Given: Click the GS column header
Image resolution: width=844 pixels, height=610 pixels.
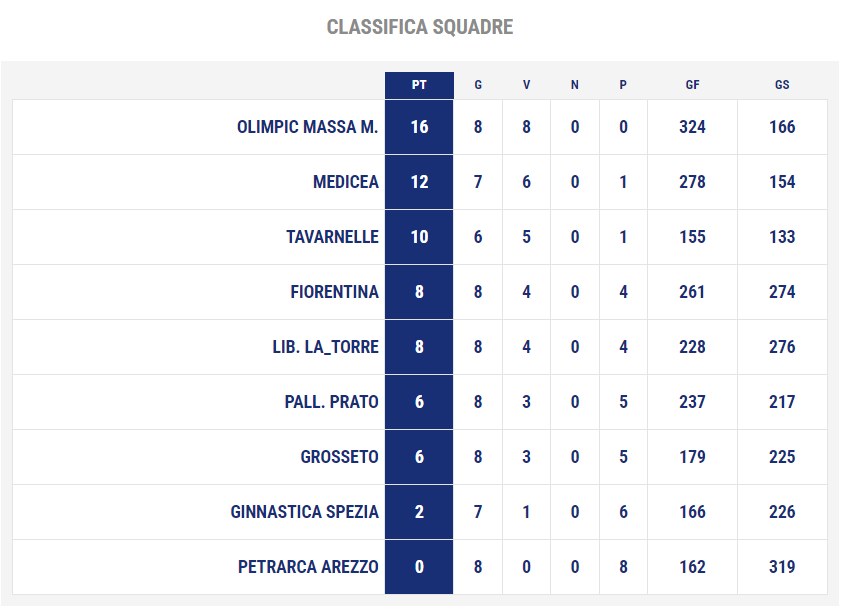Looking at the screenshot, I should [782, 85].
